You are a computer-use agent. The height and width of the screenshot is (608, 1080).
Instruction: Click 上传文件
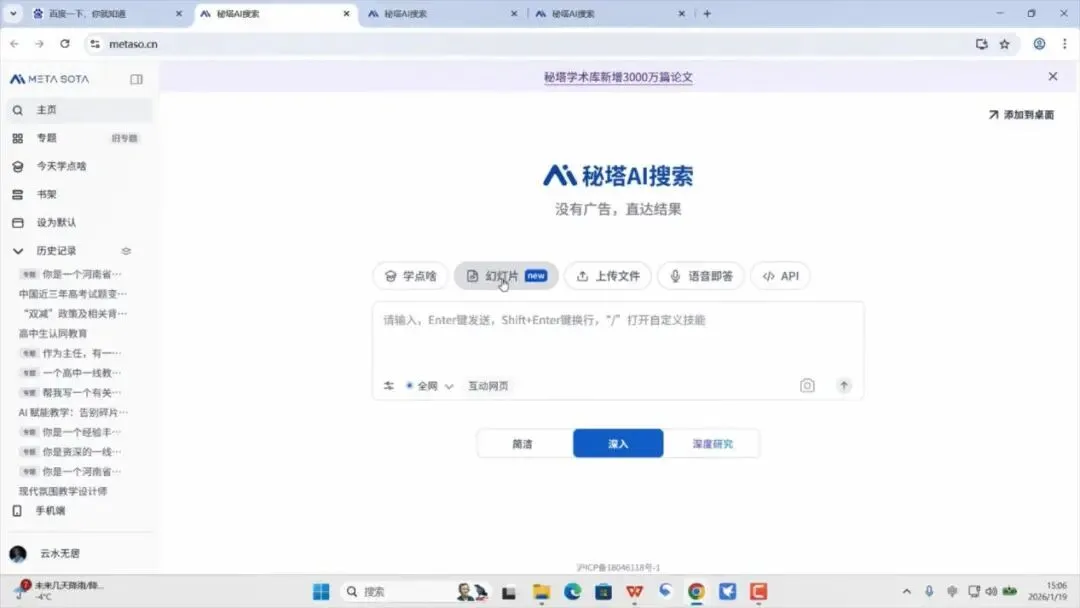[608, 276]
